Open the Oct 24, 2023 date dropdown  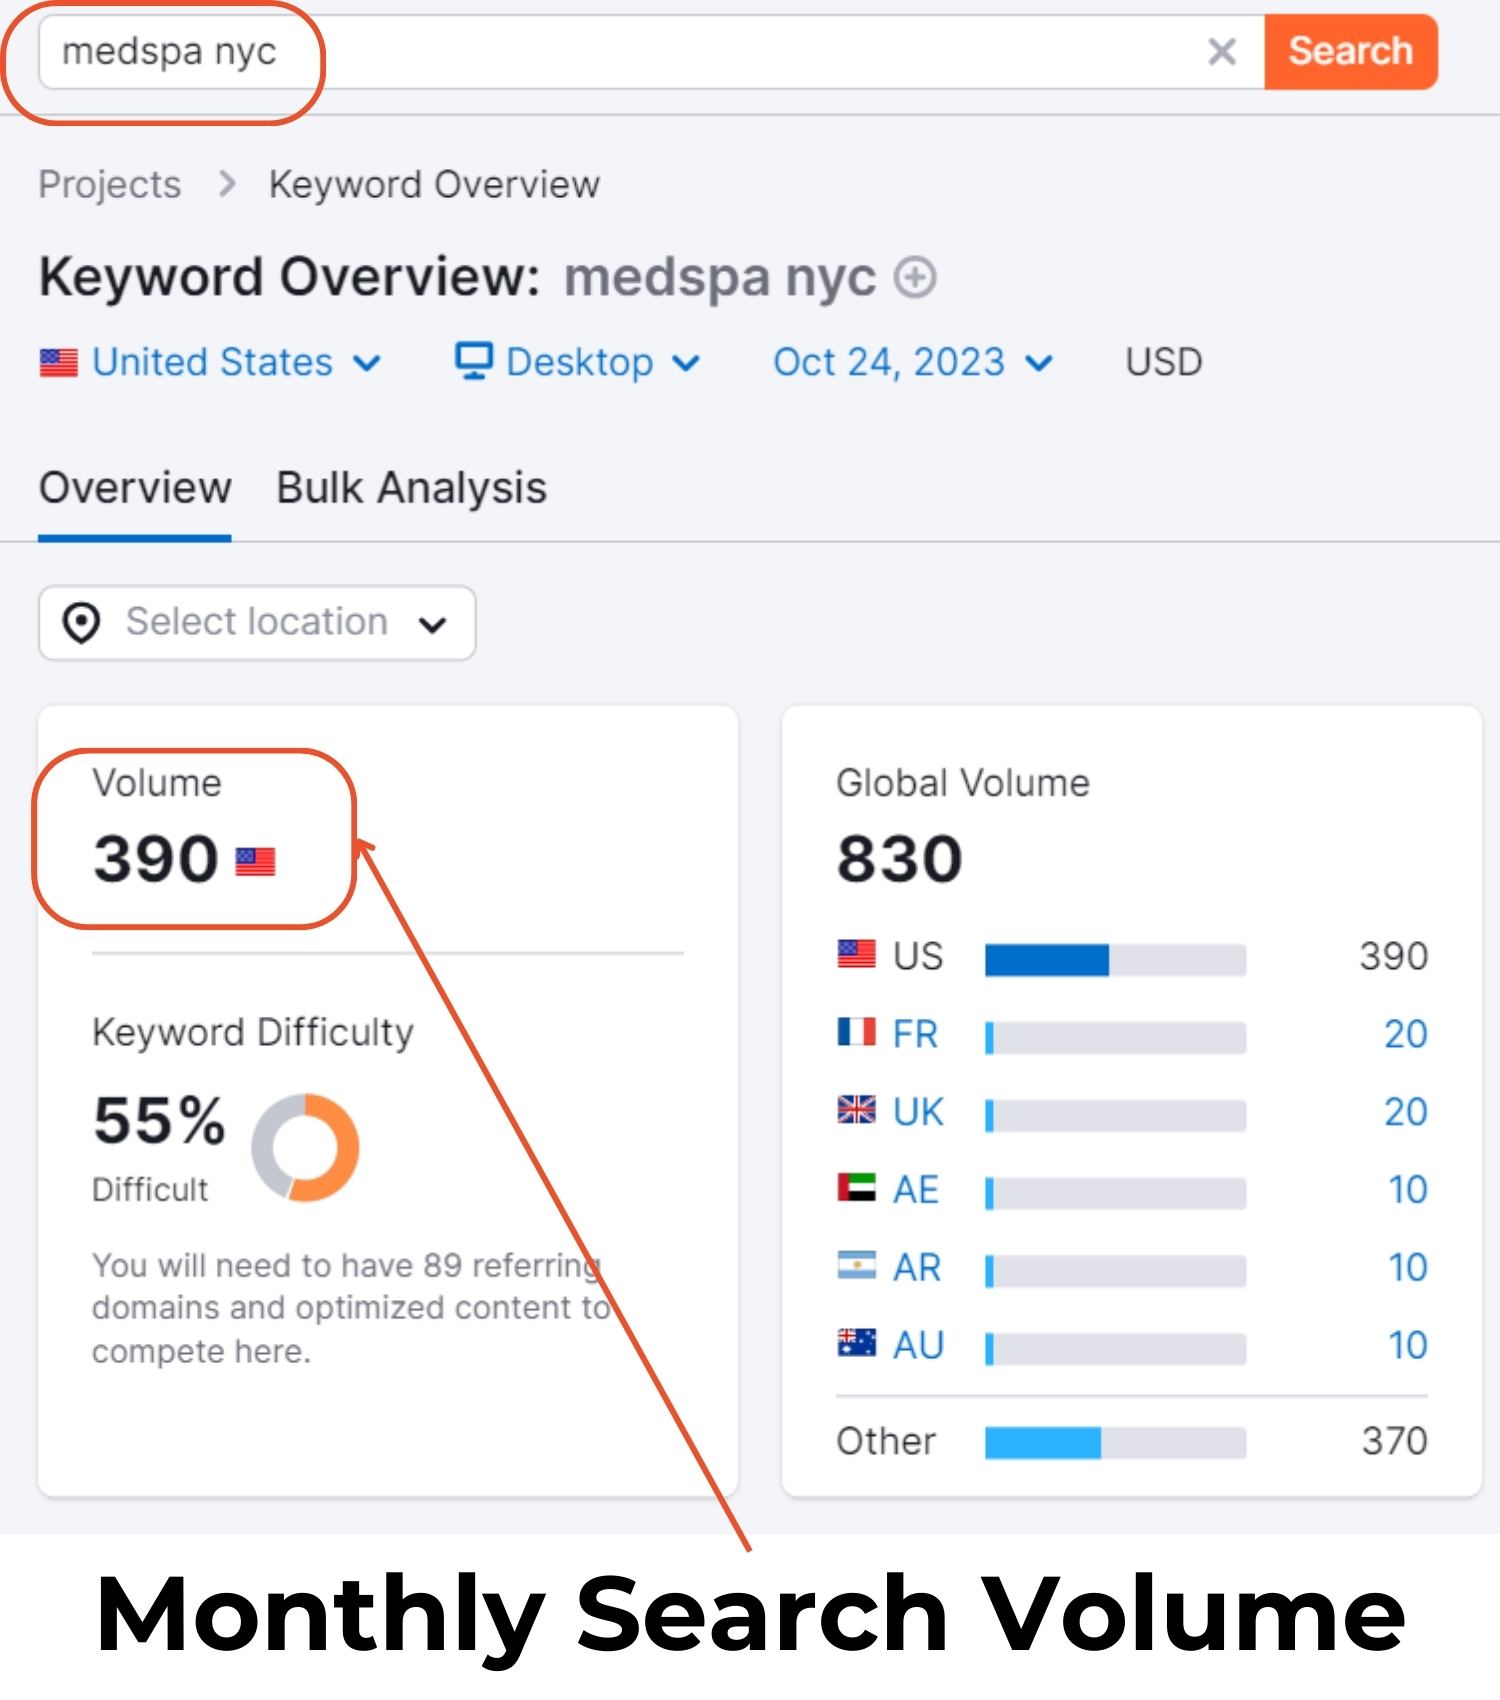point(913,362)
